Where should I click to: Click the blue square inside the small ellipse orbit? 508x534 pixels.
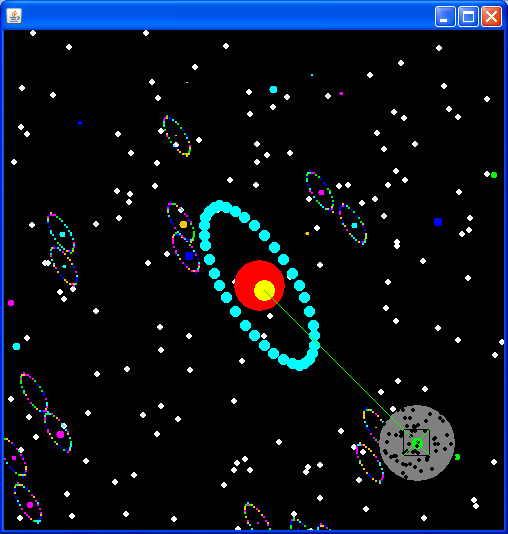pyautogui.click(x=189, y=256)
